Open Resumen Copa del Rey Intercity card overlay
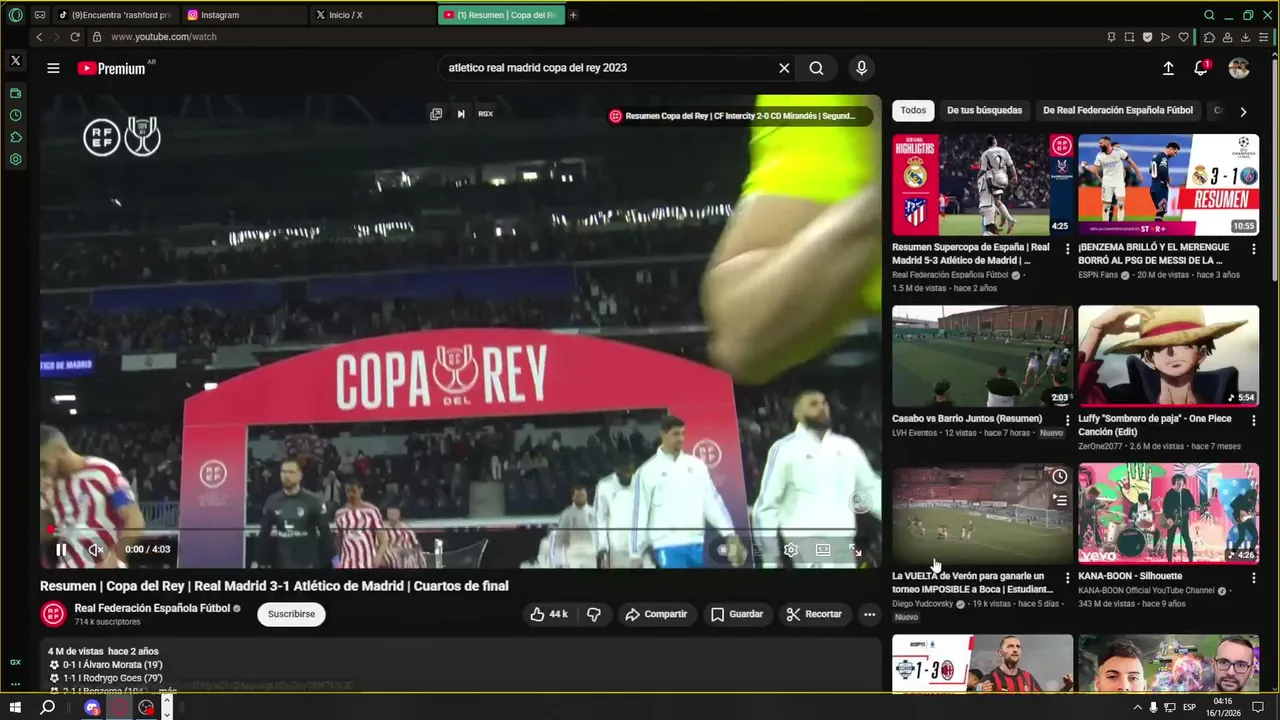This screenshot has width=1280, height=720. (740, 116)
